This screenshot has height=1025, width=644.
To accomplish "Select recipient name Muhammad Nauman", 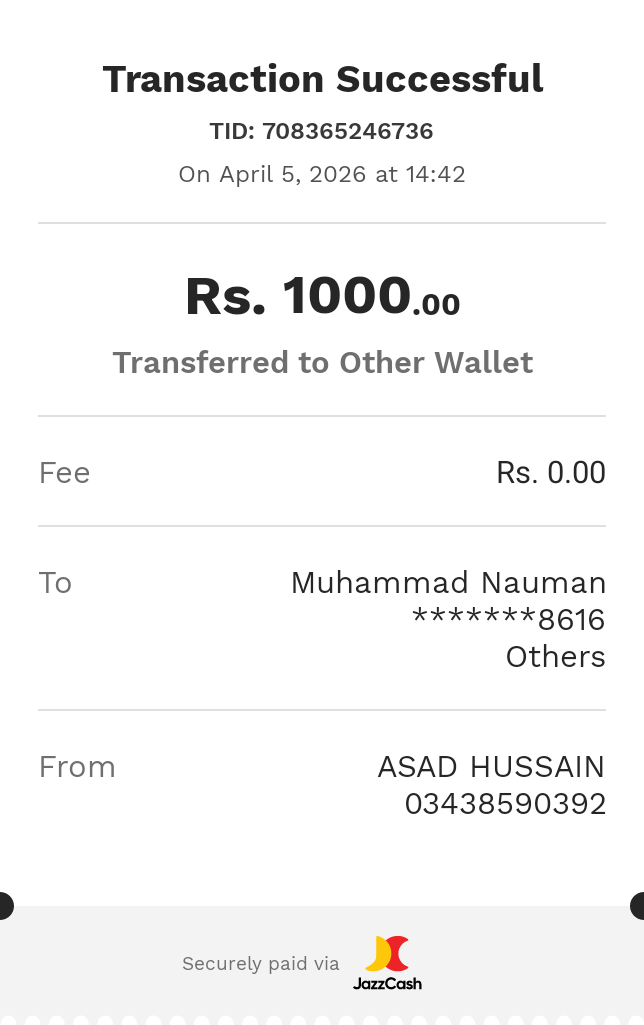I will coord(448,582).
